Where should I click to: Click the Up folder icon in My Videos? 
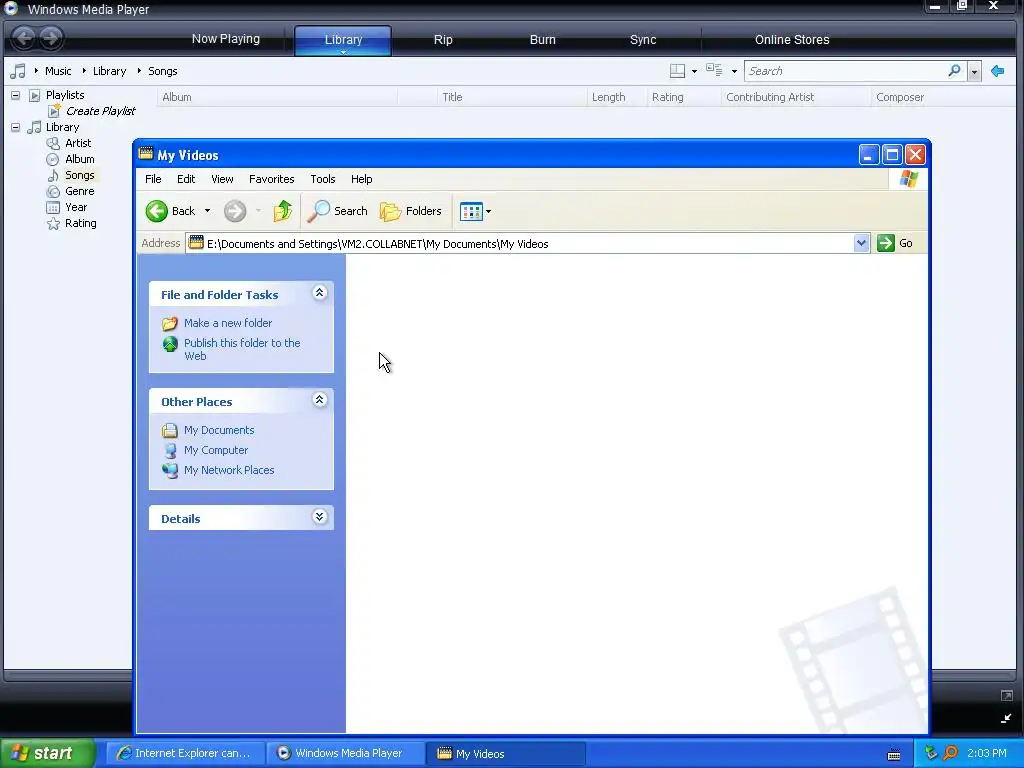point(282,211)
